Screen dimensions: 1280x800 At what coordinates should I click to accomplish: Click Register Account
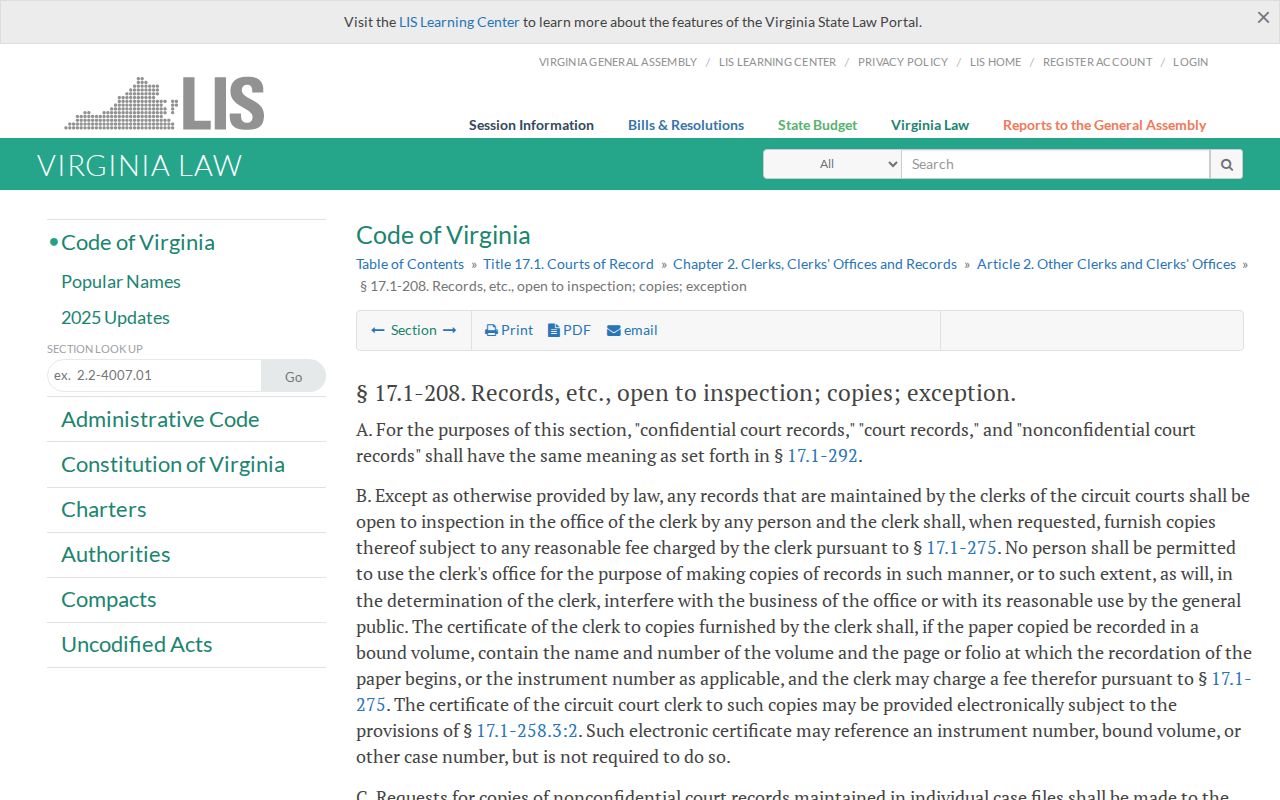coord(1097,62)
